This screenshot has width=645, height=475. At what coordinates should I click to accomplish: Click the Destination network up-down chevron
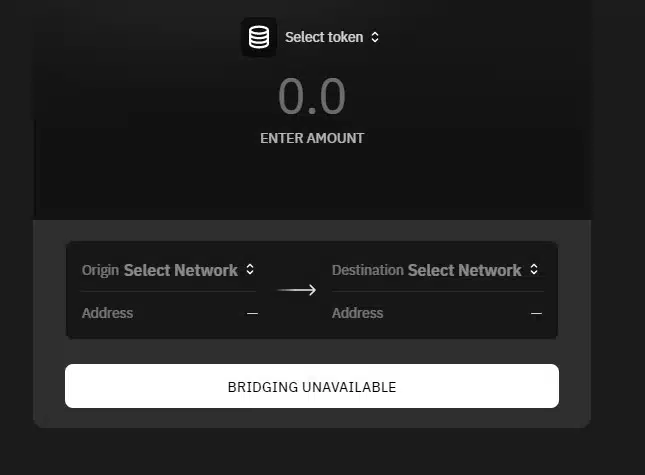point(534,269)
